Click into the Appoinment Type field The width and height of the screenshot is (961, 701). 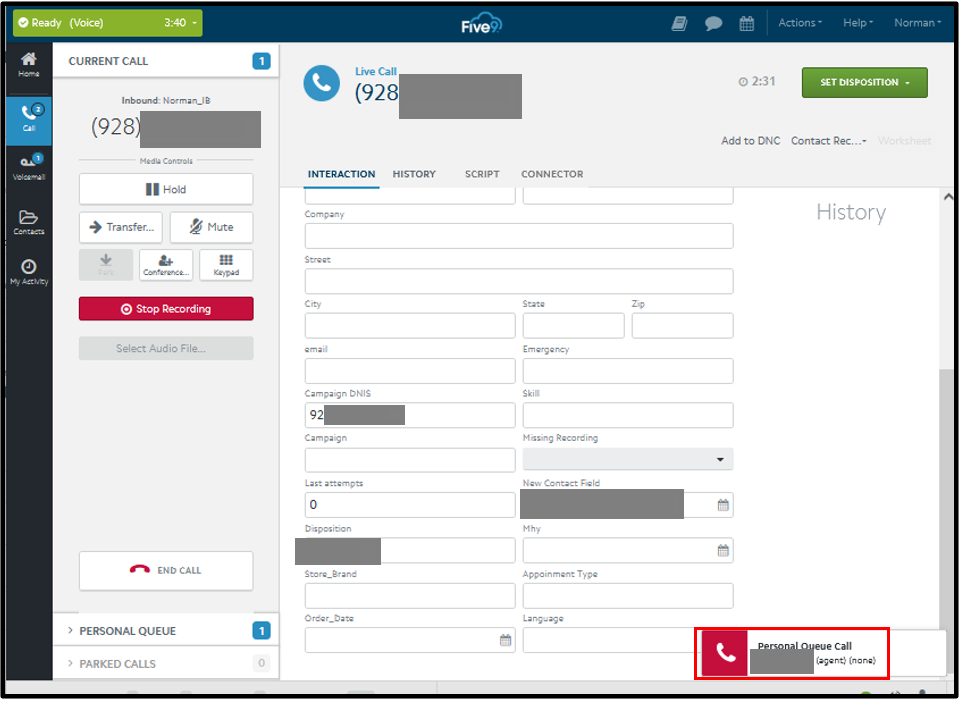628,596
